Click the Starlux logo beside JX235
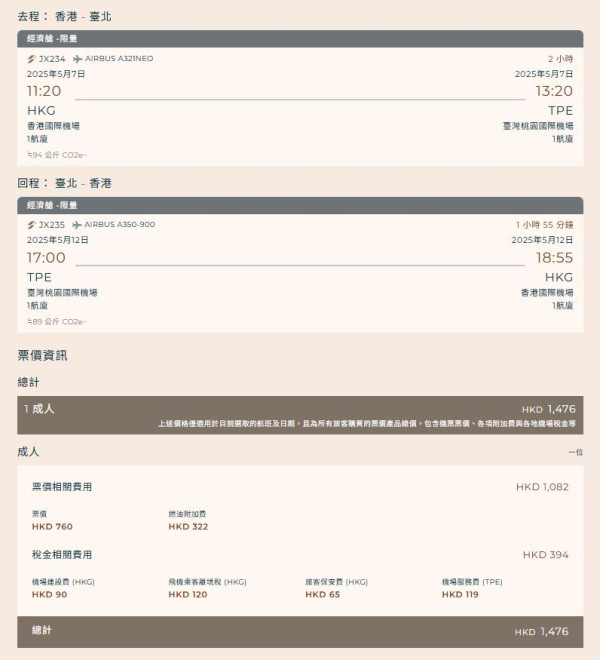This screenshot has height=660, width=600. pos(31,225)
